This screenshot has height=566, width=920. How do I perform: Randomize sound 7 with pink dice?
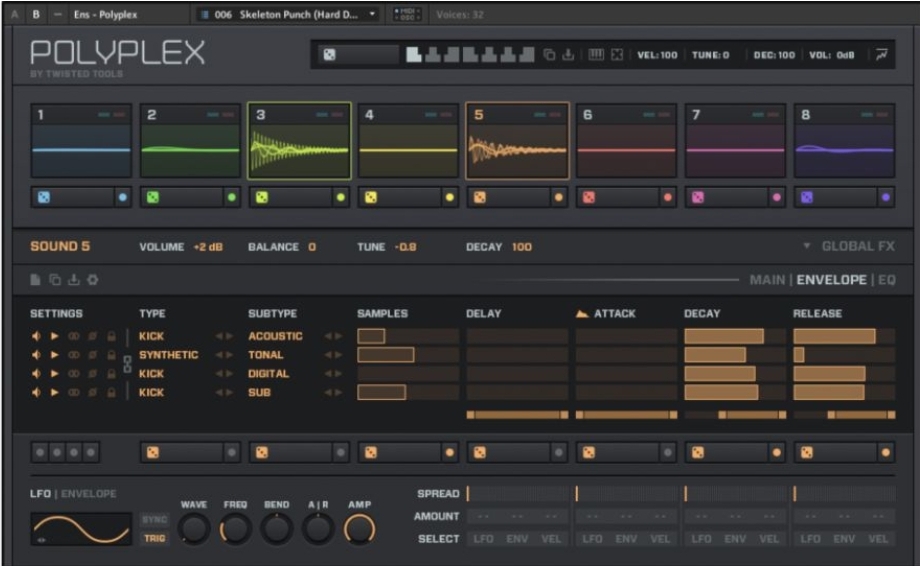click(x=698, y=198)
